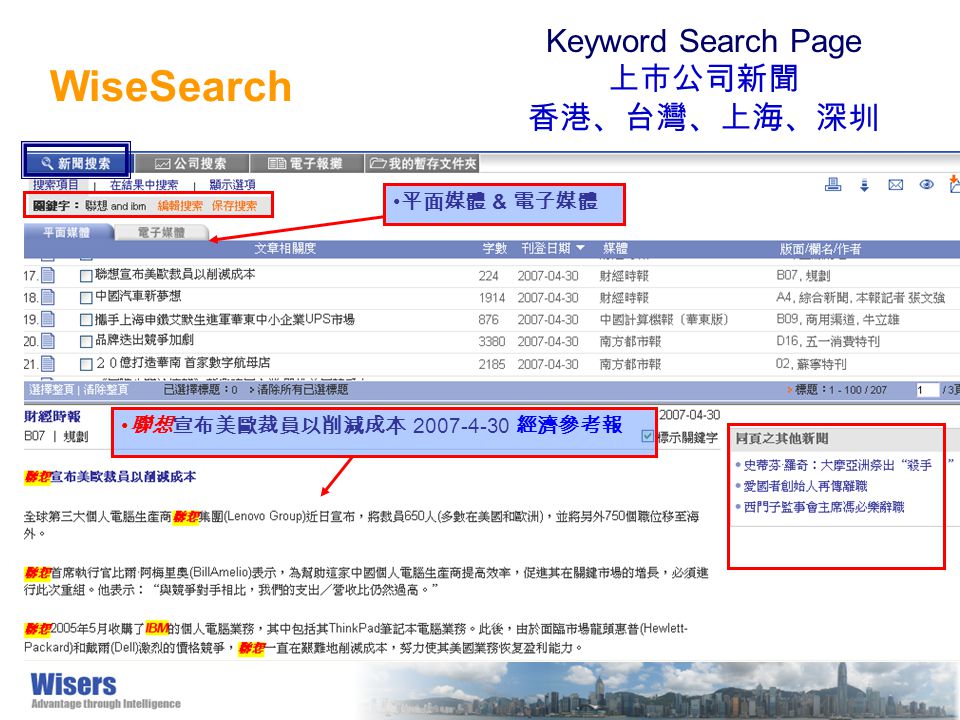Click 在結果中搜索 search within results
The image size is (960, 720).
[x=144, y=184]
